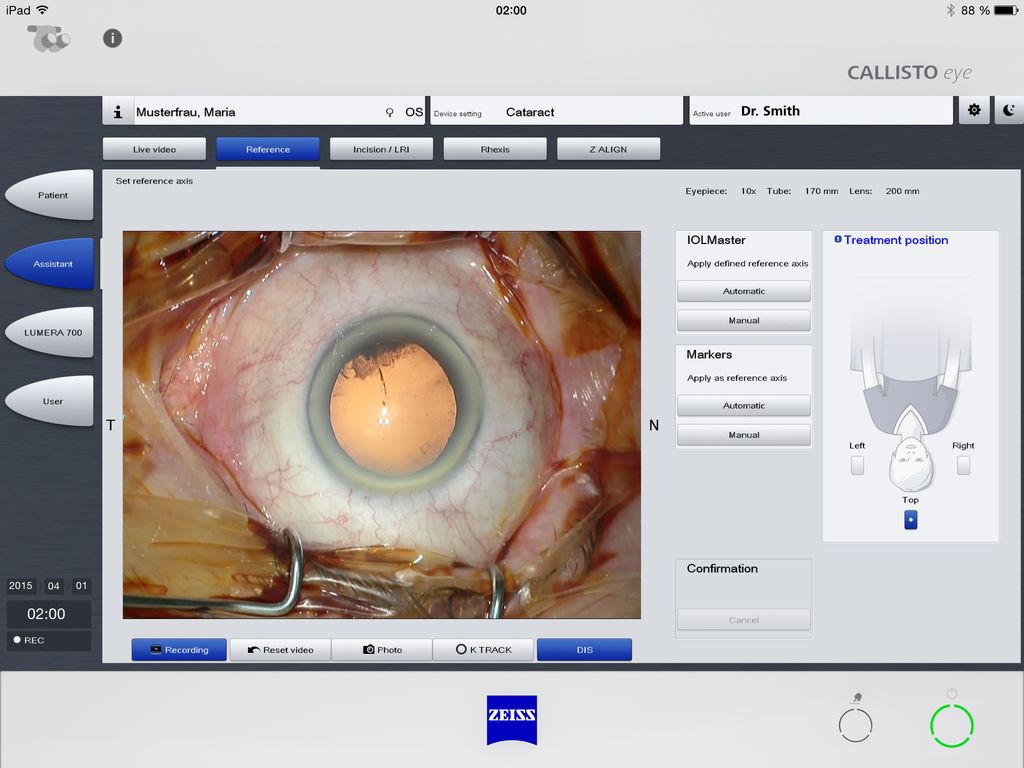Viewport: 1024px width, 768px height.
Task: Select the Recording icon button below the video
Action: pos(178,649)
